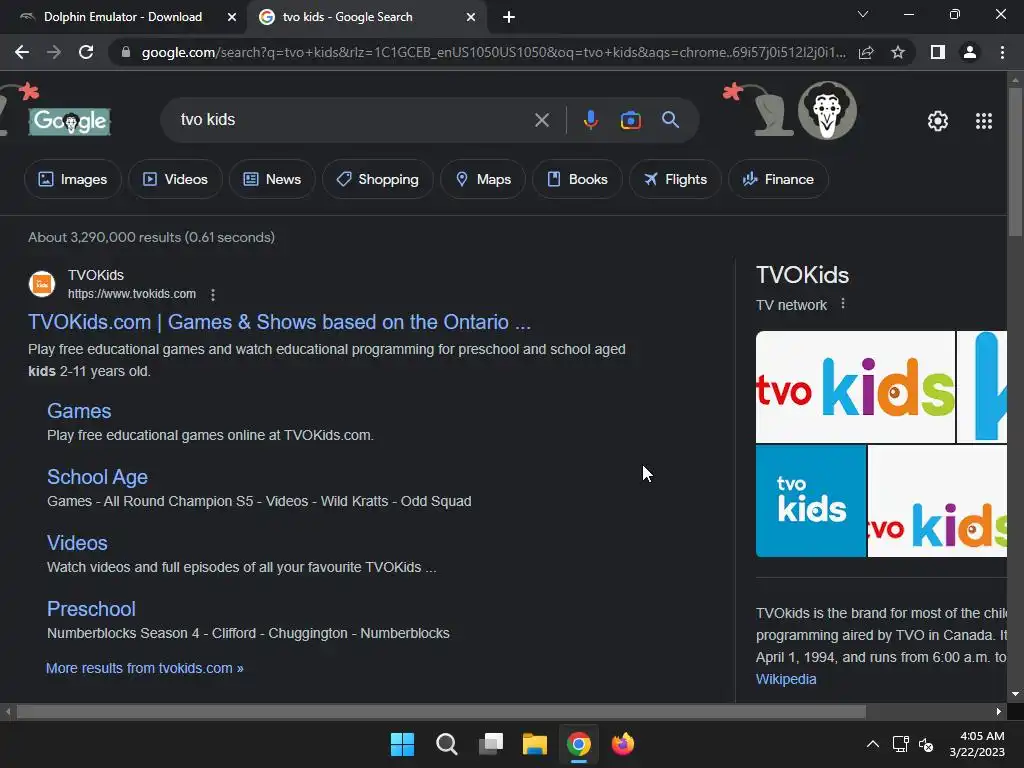This screenshot has width=1024, height=768.
Task: Open the Chrome three-dot menu
Action: click(1002, 52)
